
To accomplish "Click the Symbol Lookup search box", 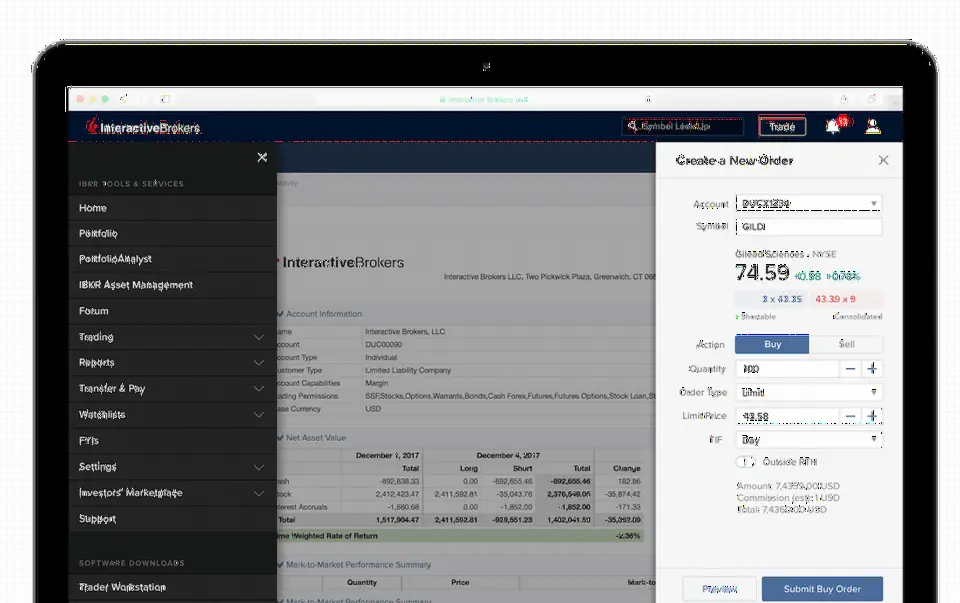I will click(683, 127).
